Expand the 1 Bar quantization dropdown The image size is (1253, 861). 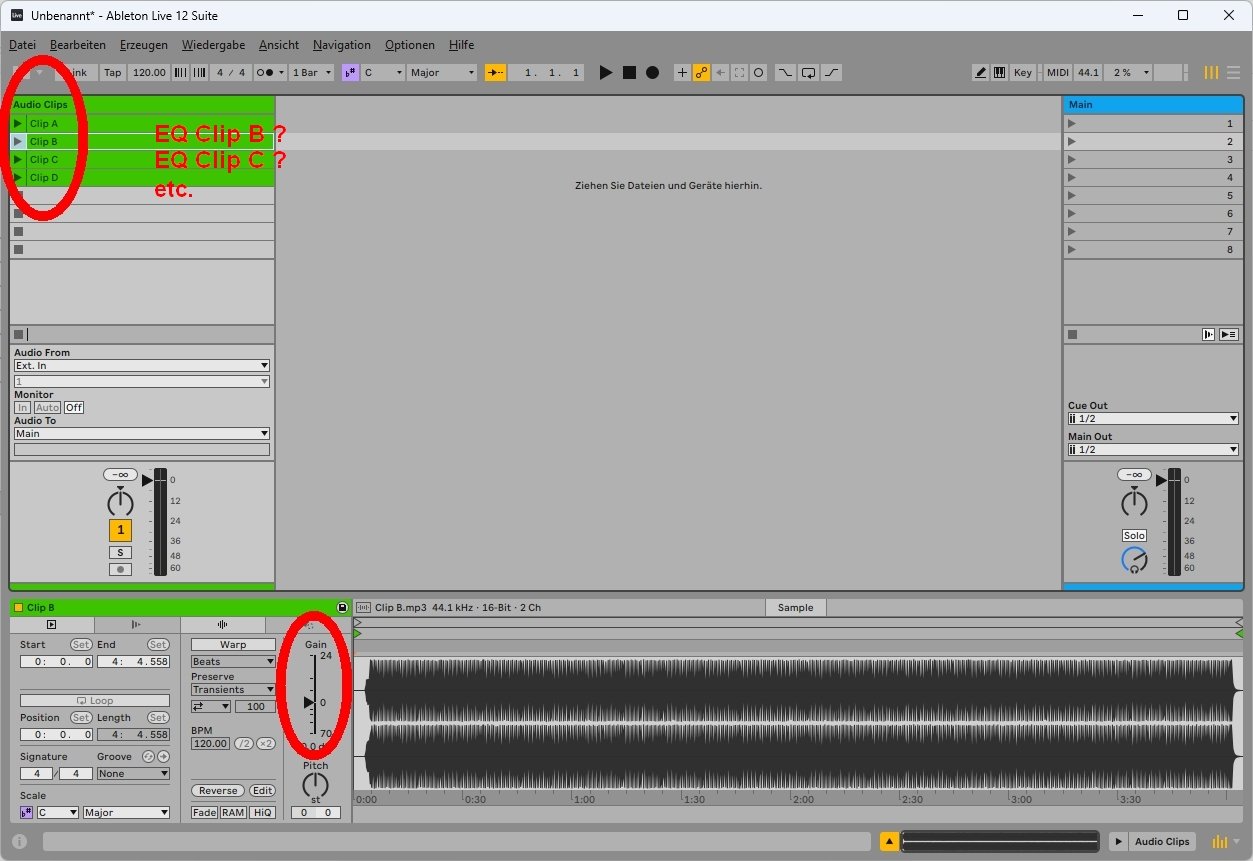[312, 73]
